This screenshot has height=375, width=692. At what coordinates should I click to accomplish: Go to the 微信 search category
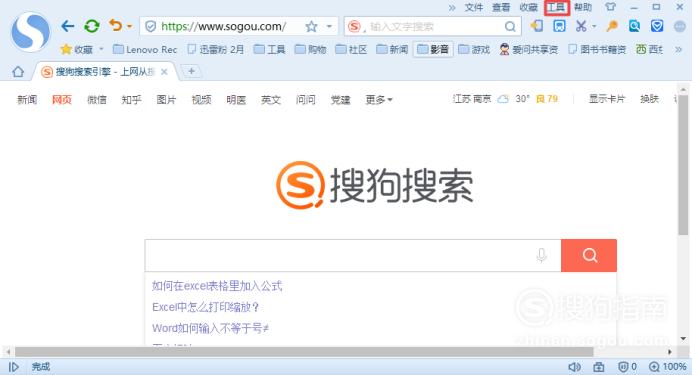tap(97, 100)
